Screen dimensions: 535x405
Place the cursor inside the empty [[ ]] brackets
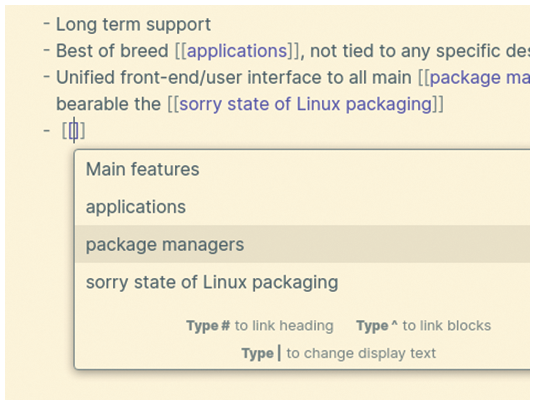[x=74, y=130]
